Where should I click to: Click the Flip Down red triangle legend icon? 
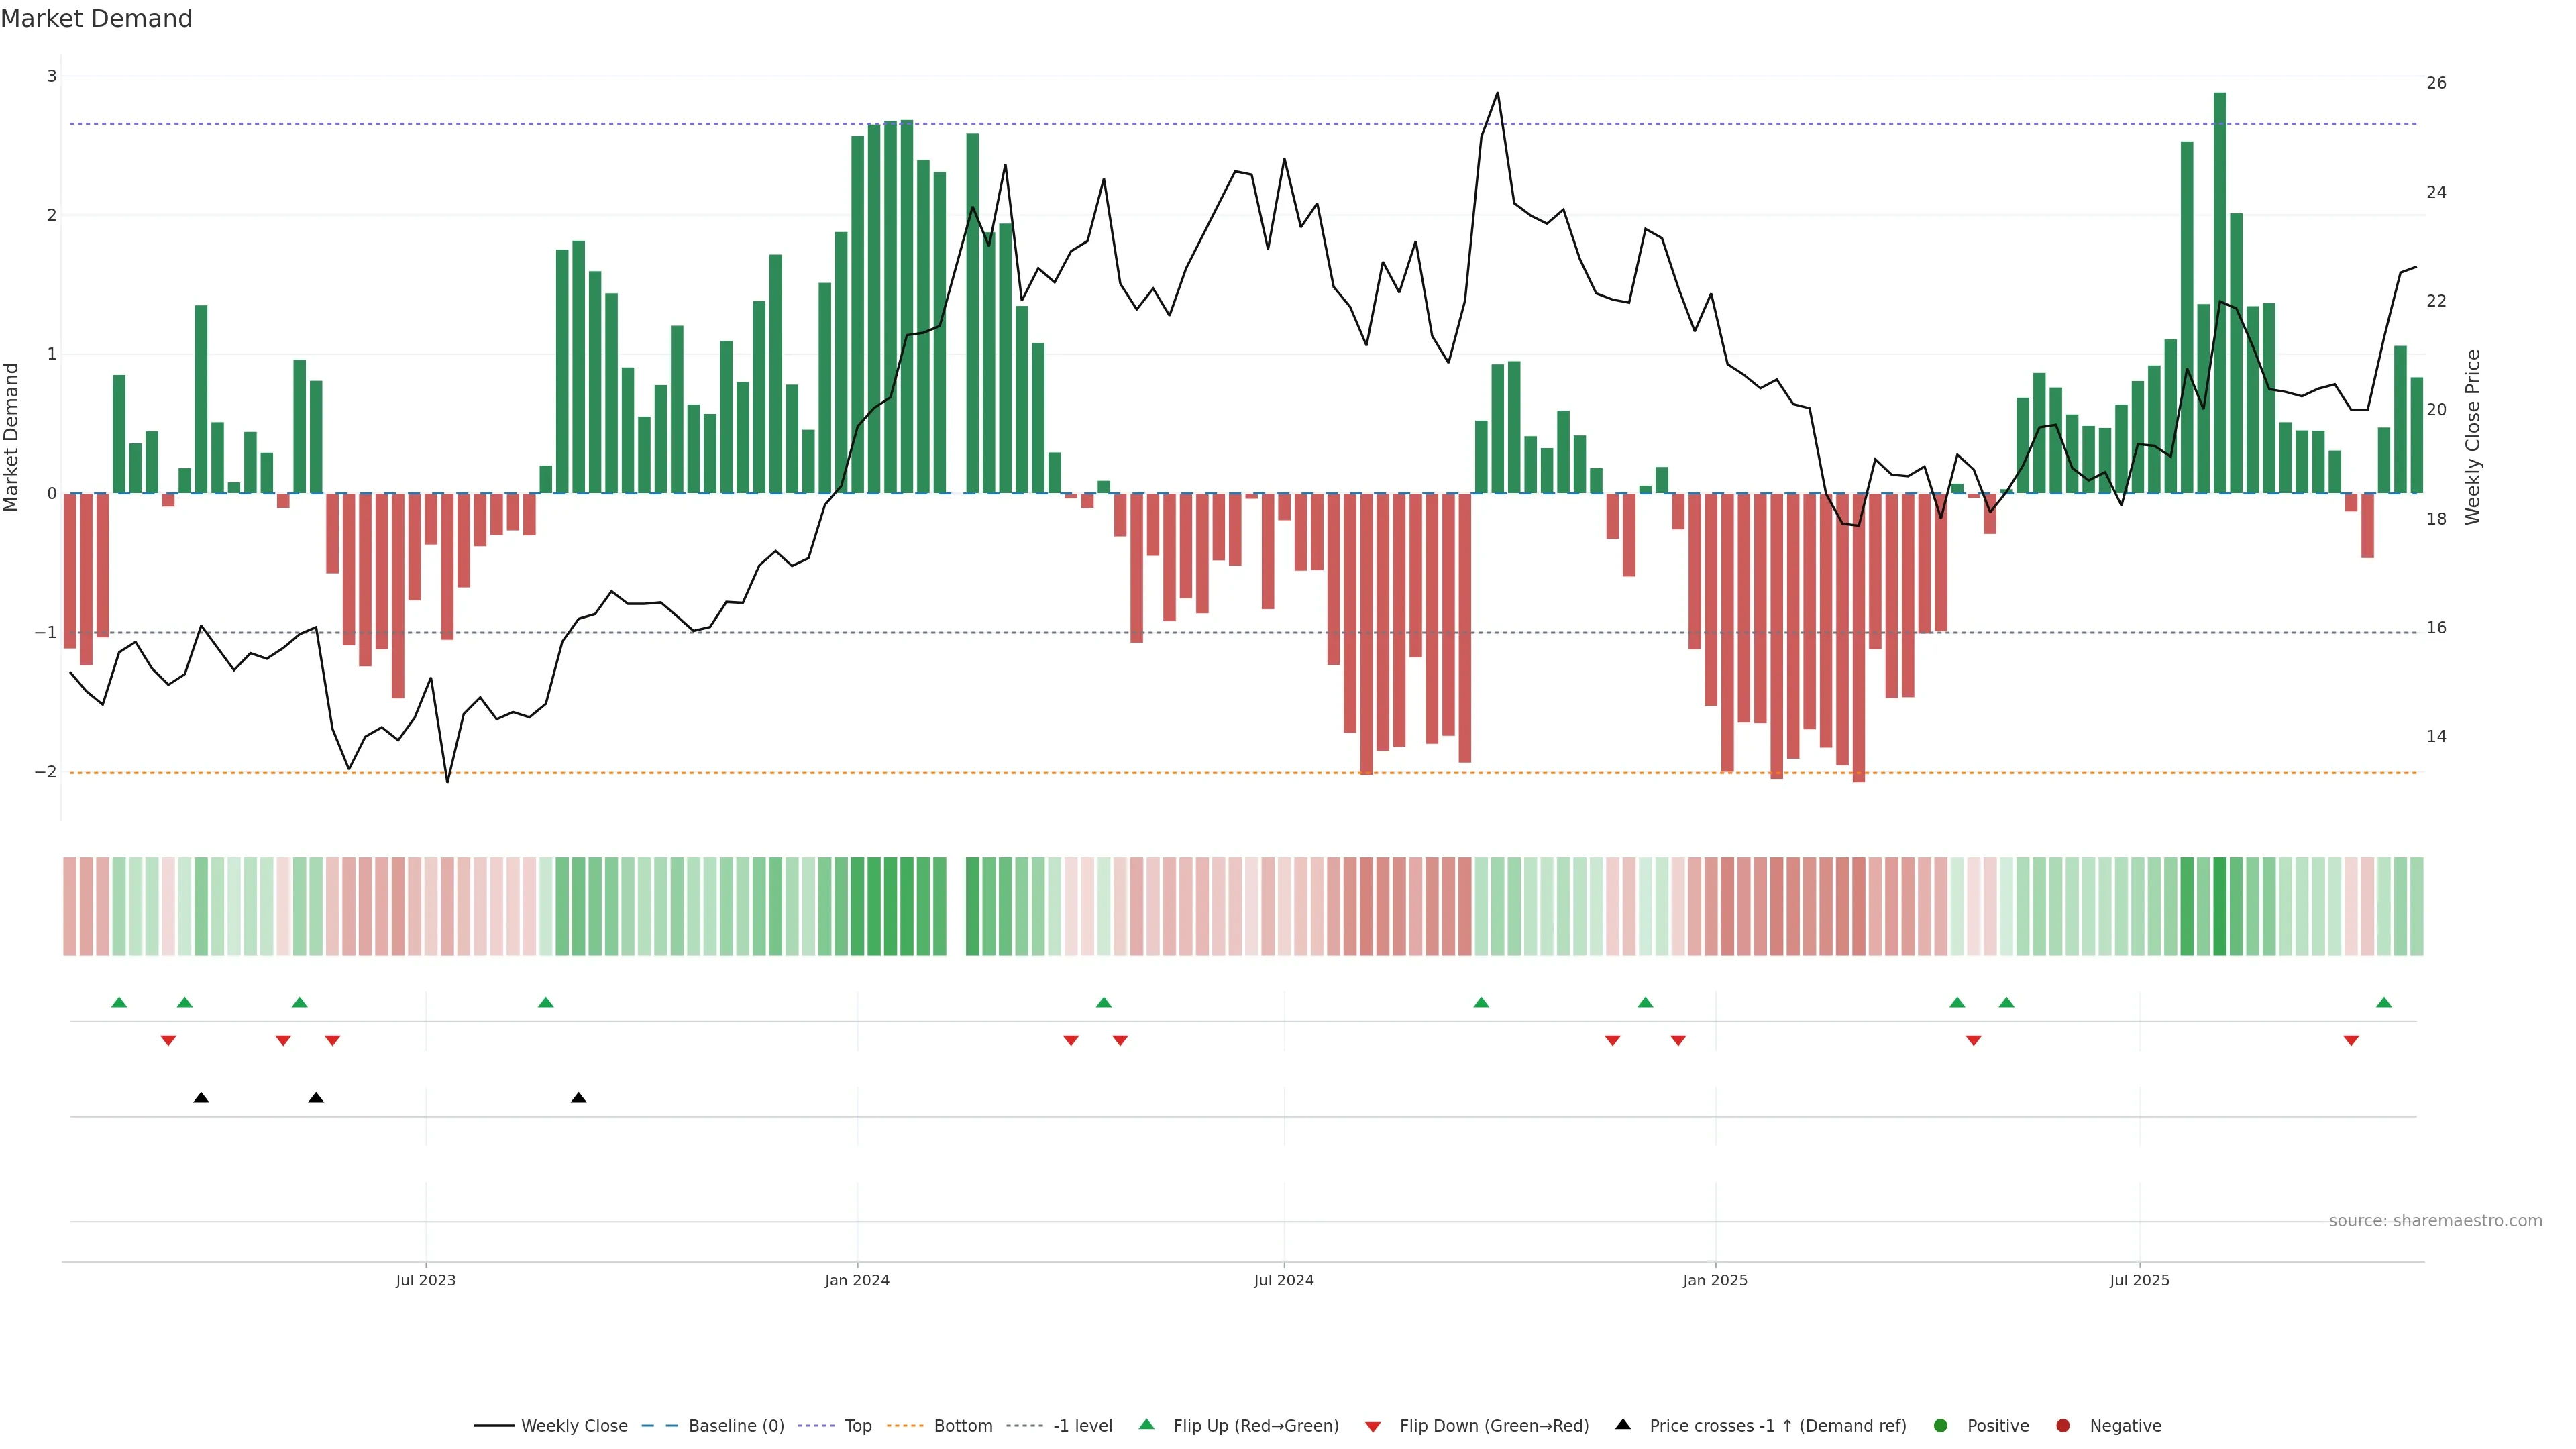click(1373, 1426)
